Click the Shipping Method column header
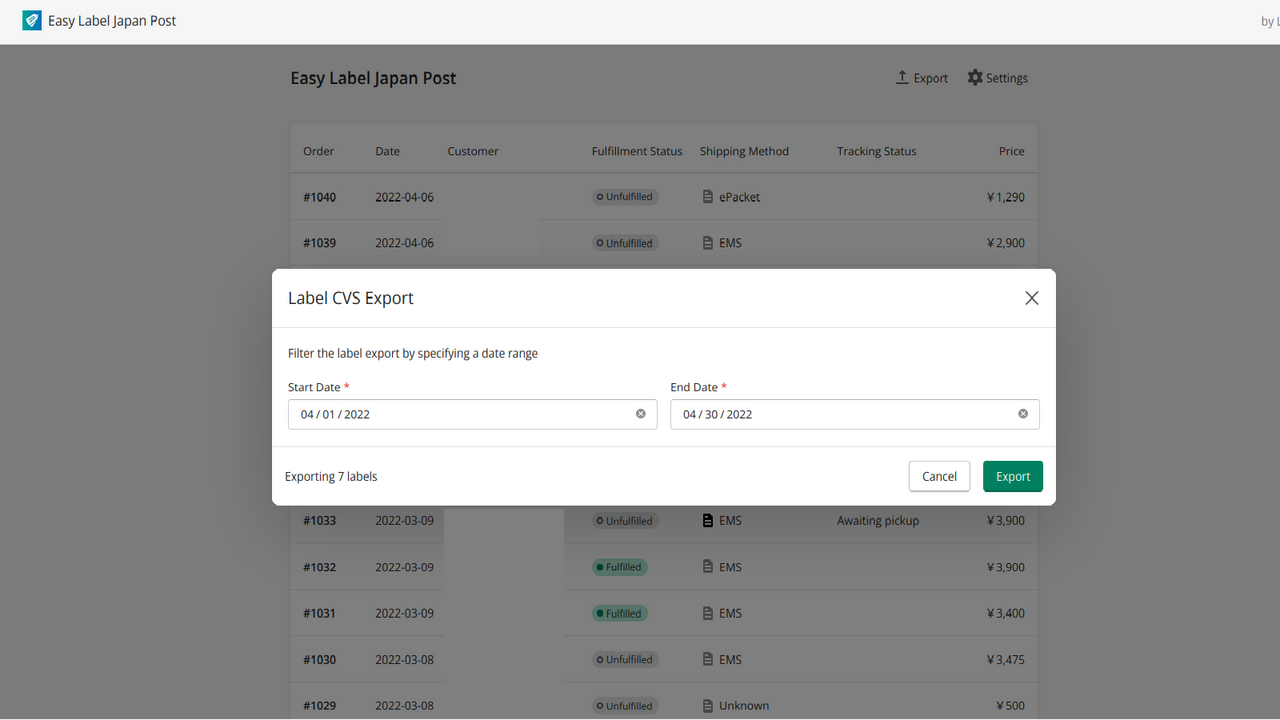 (x=744, y=151)
